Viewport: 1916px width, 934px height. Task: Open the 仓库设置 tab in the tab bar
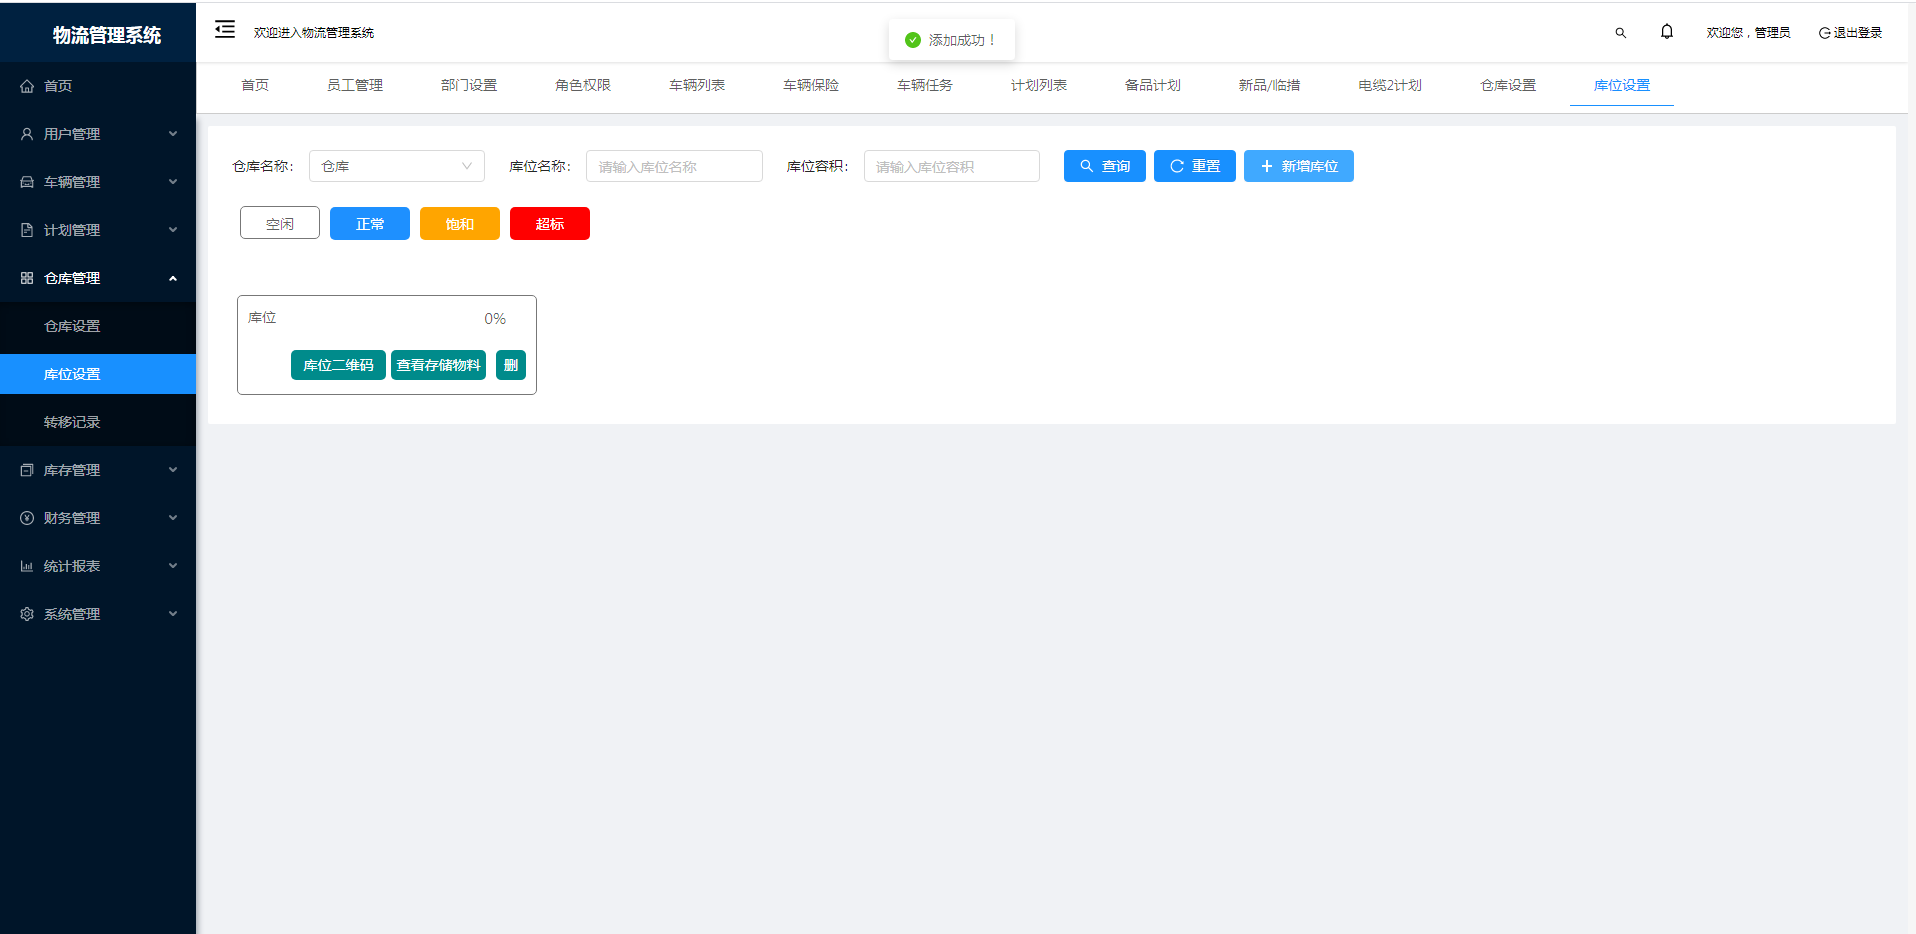[1508, 86]
